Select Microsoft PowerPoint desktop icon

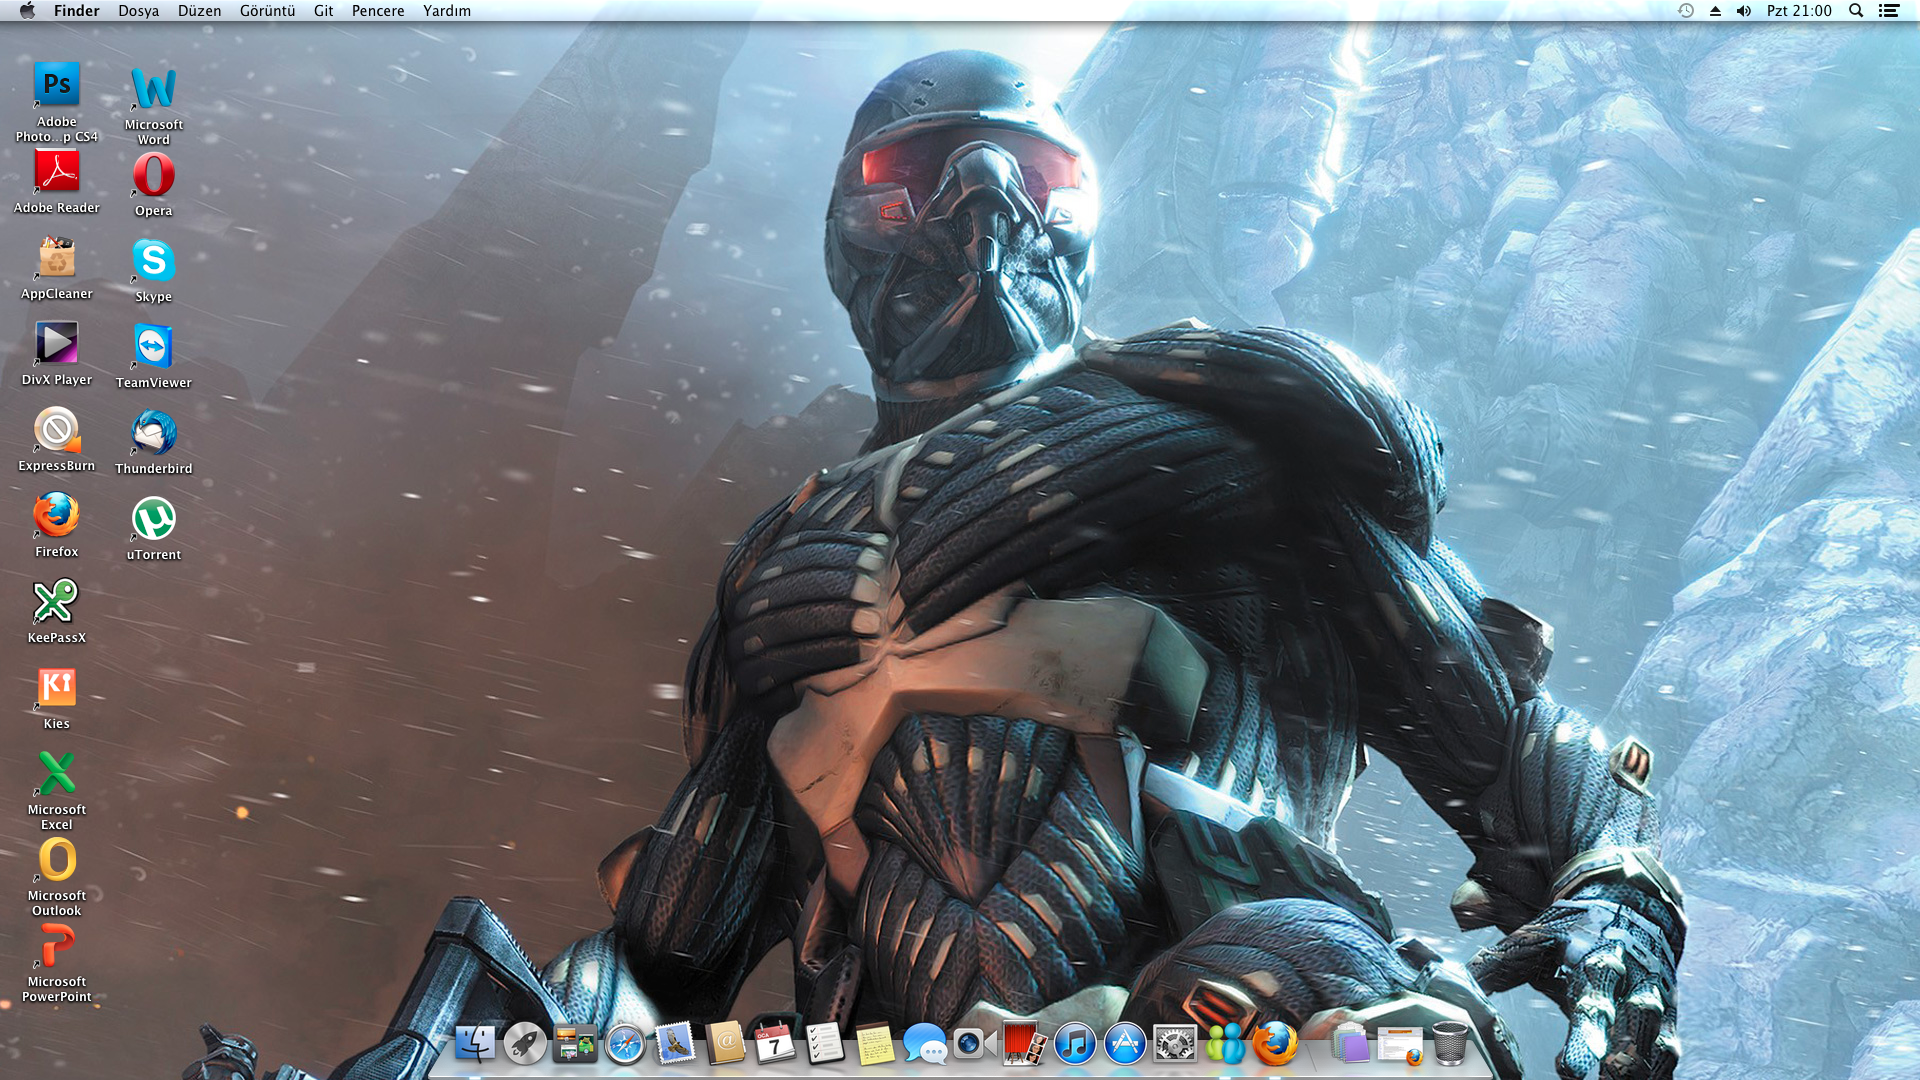(x=57, y=946)
